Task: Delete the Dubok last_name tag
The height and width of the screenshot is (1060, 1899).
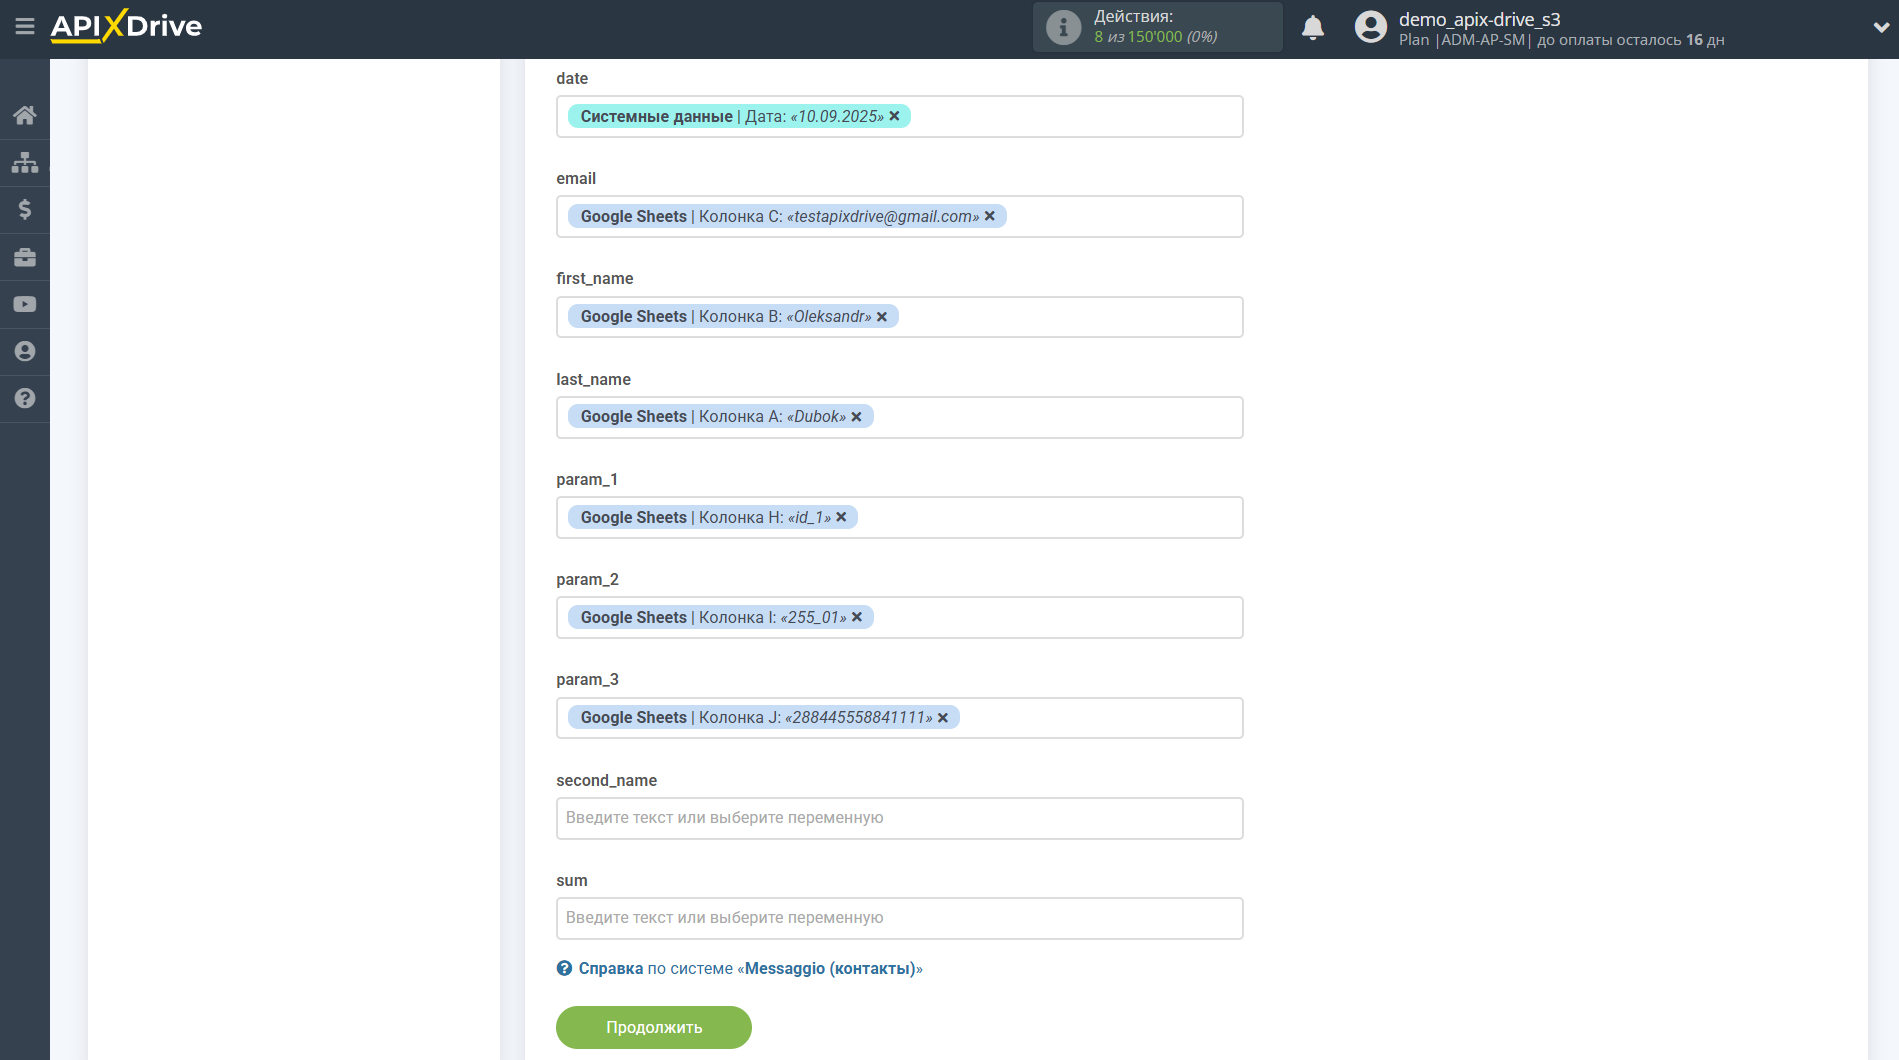Action: pos(857,417)
